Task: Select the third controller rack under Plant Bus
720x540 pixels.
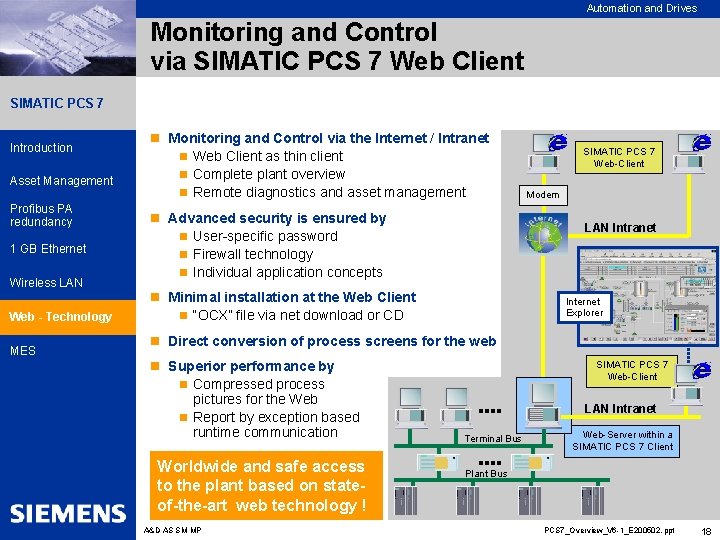Action: click(x=529, y=501)
